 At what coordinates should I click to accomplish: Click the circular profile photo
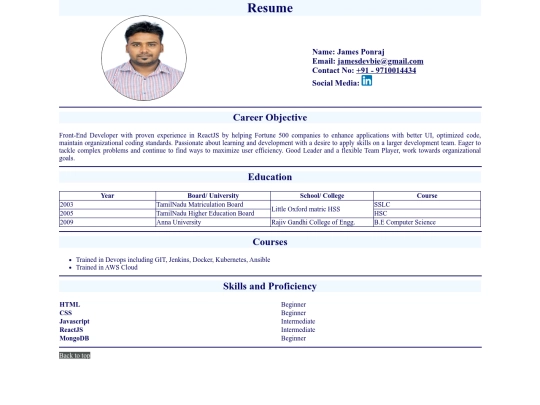(x=144, y=58)
